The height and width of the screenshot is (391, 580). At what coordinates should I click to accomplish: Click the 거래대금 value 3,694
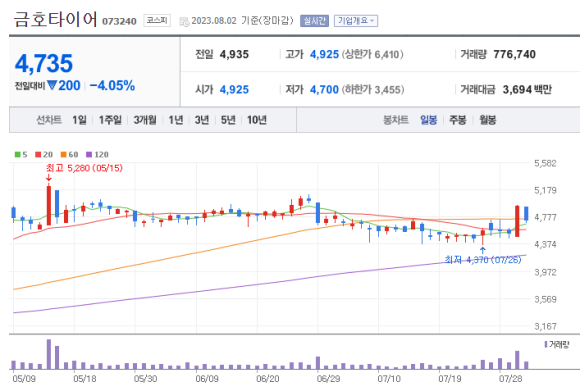click(x=517, y=90)
